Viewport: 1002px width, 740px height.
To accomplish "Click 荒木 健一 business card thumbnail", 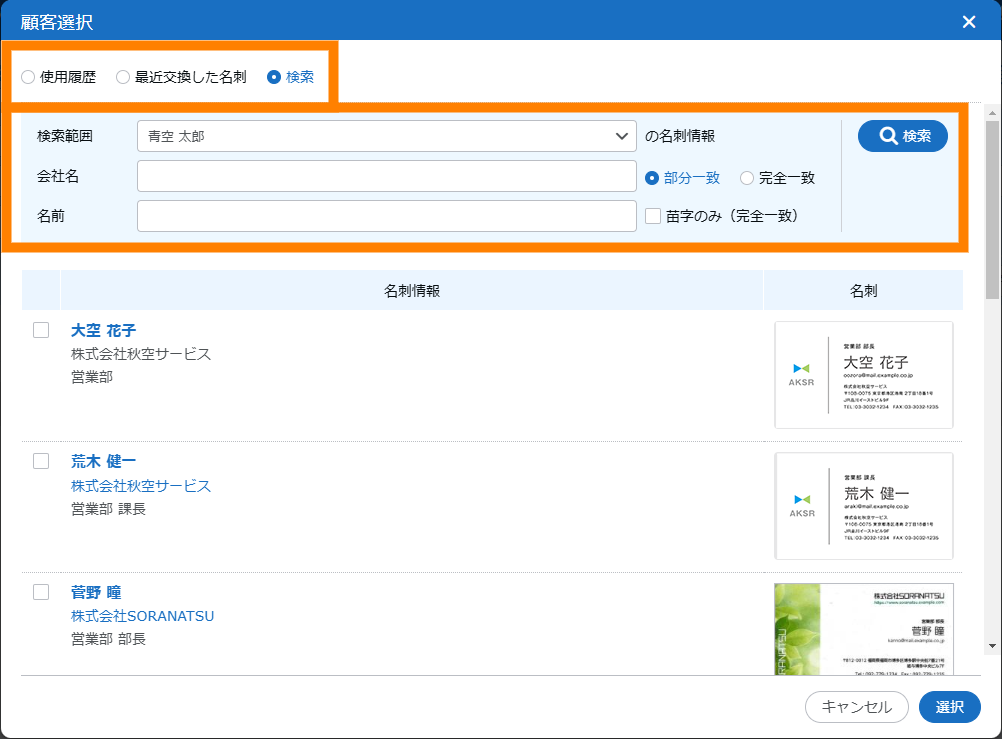I will (x=863, y=506).
